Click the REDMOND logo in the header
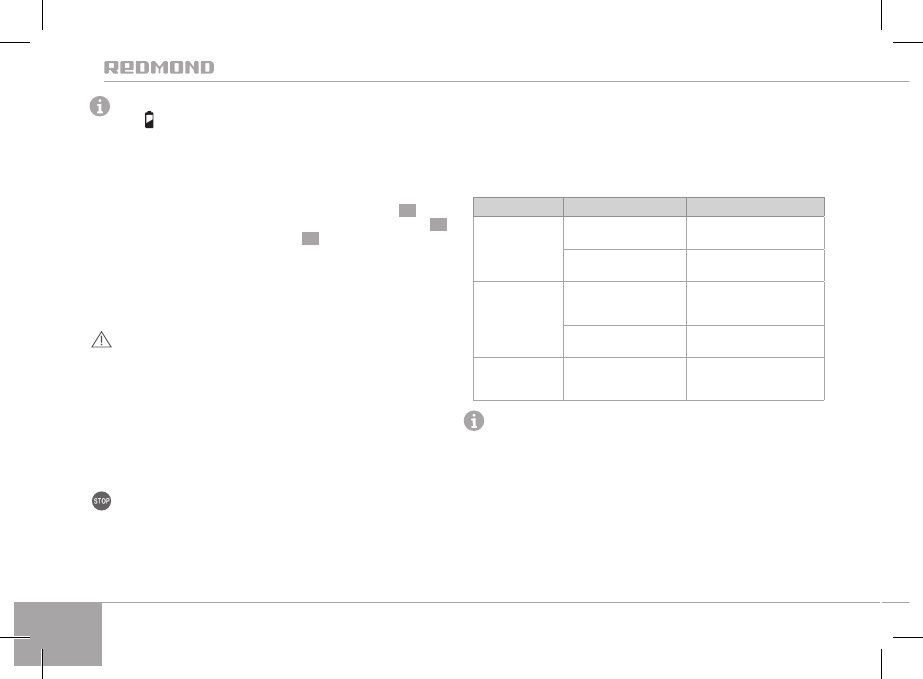The width and height of the screenshot is (923, 679). click(x=160, y=68)
